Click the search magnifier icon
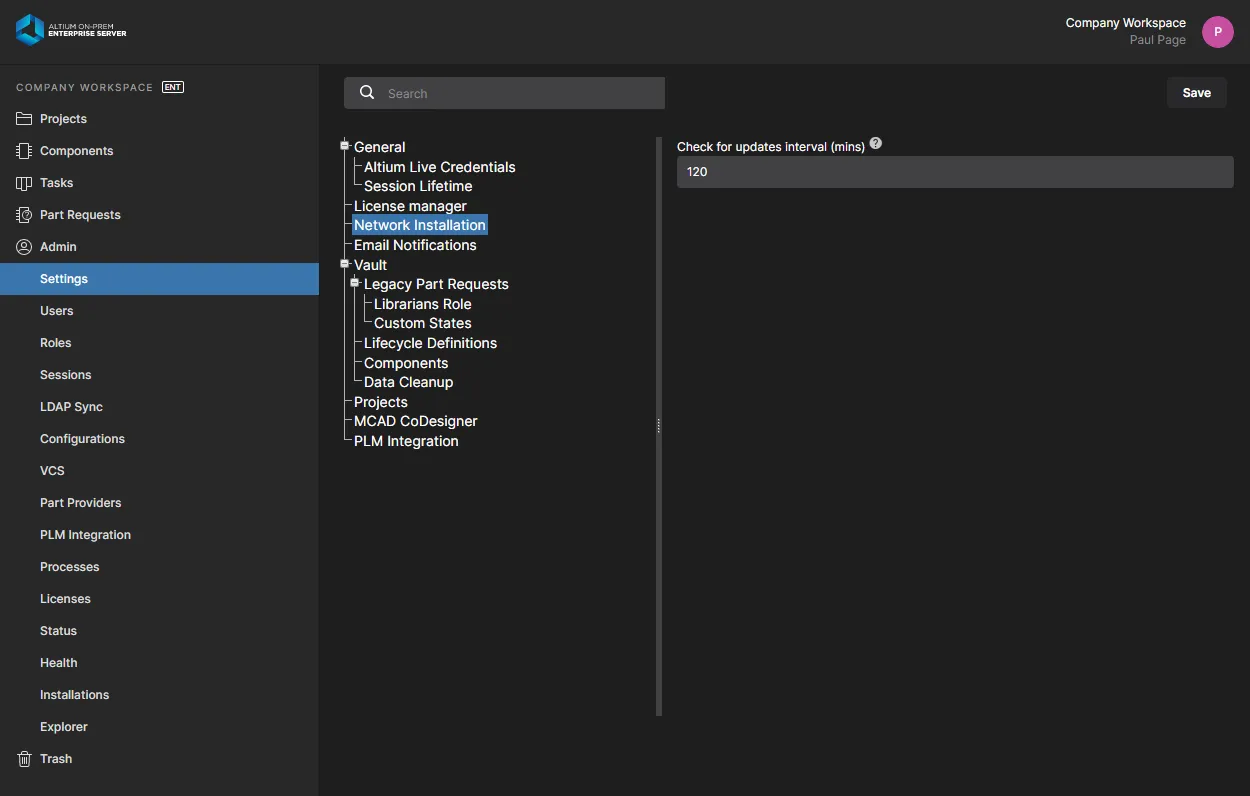This screenshot has height=796, width=1250. click(x=367, y=93)
